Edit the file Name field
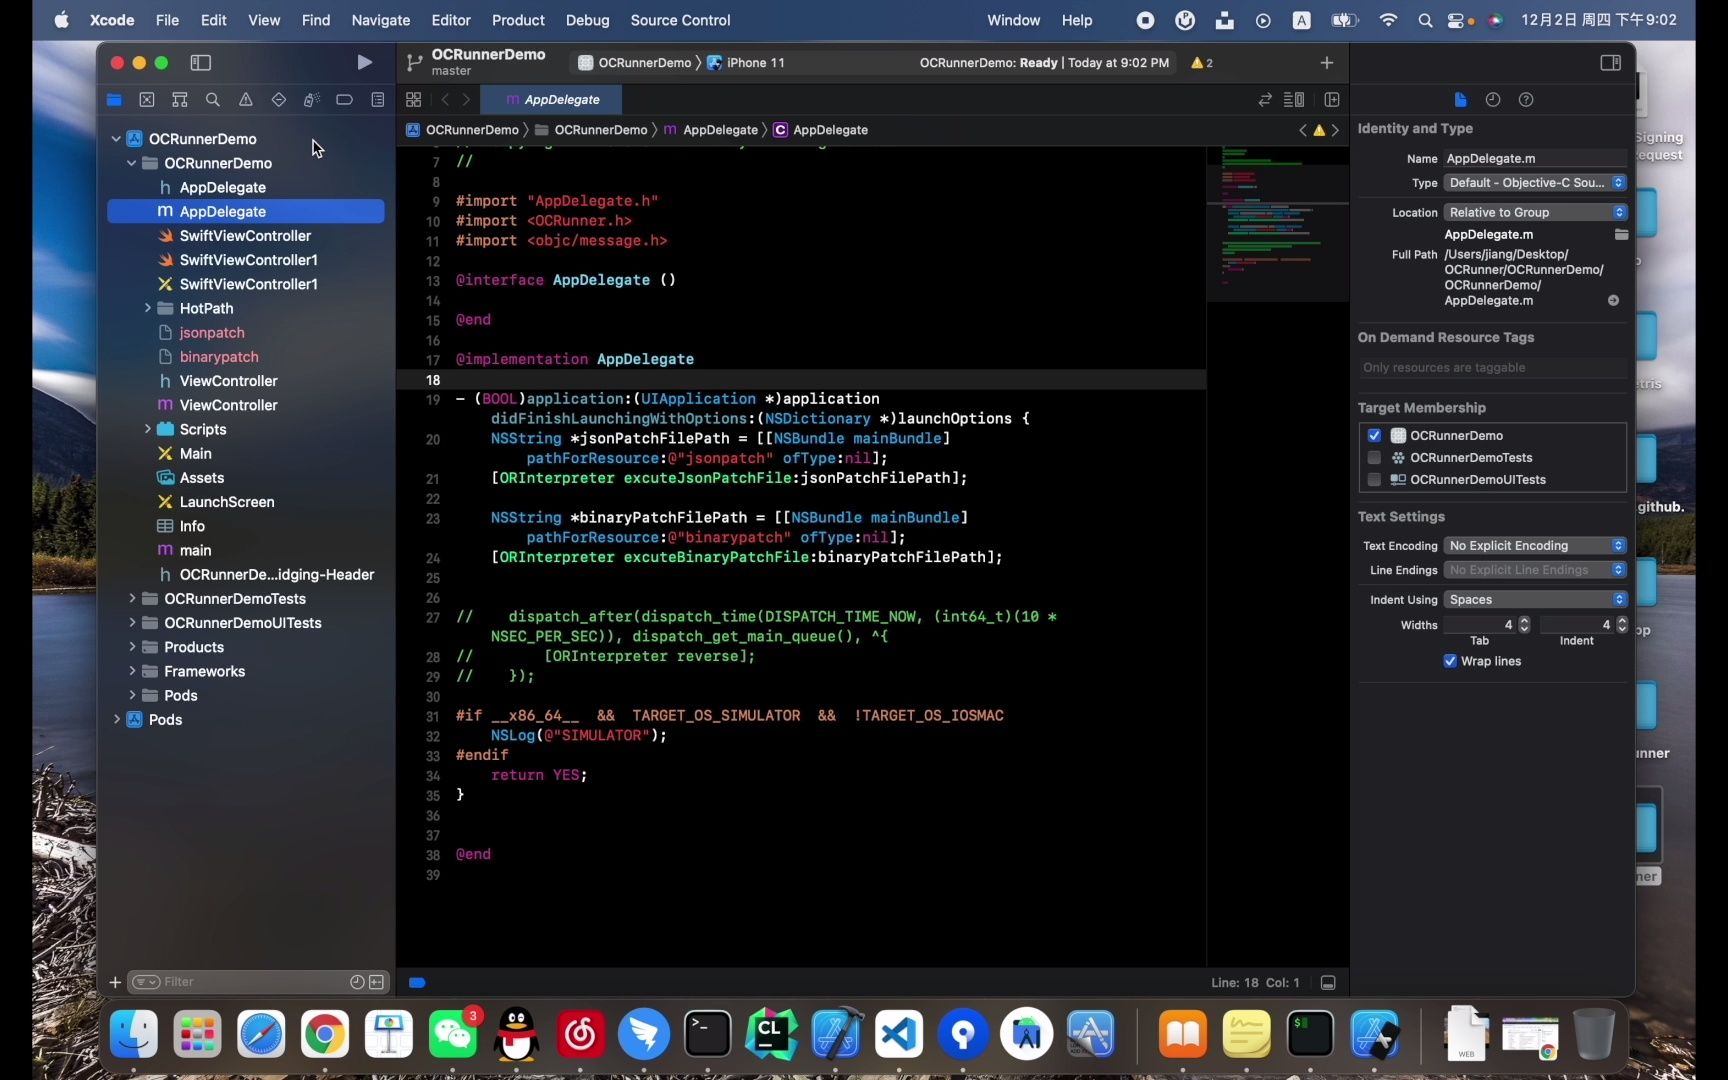Screen dimensions: 1728x1080 [1535, 158]
